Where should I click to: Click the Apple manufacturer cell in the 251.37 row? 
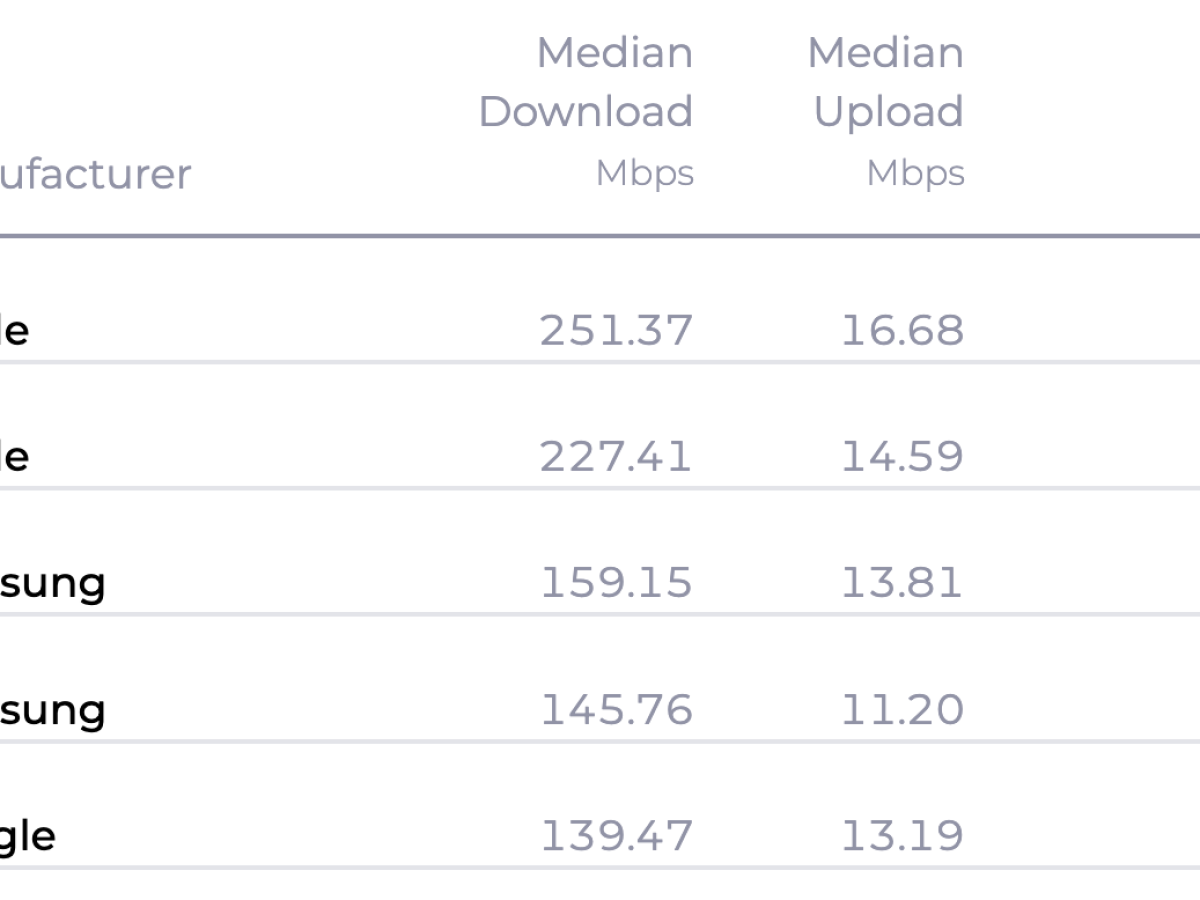14,330
